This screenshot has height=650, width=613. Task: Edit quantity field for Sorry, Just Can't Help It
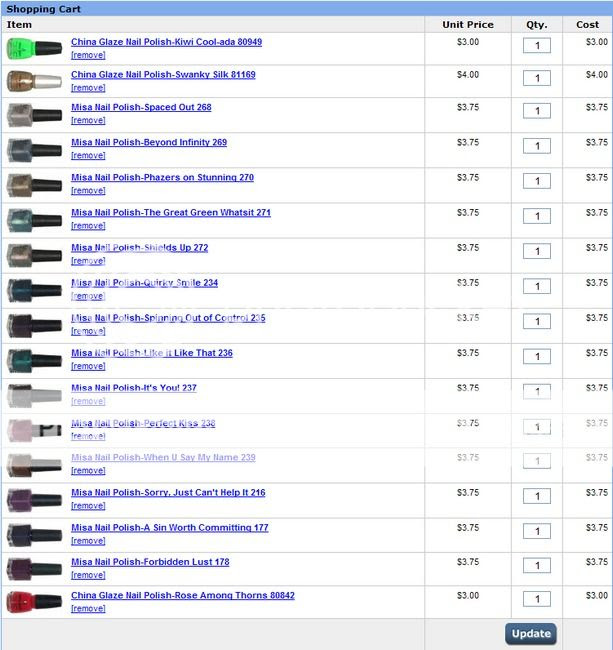pos(537,496)
